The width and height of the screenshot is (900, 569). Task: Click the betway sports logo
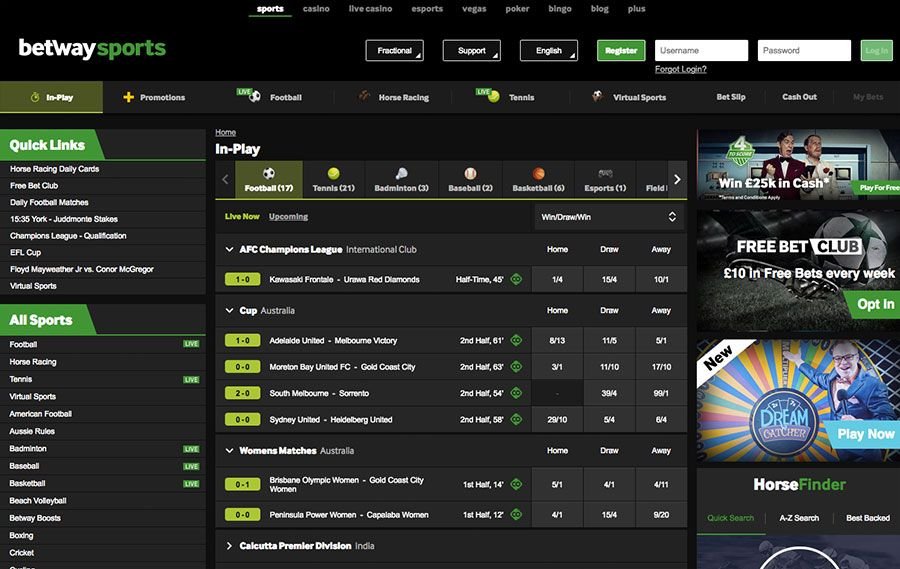[92, 49]
